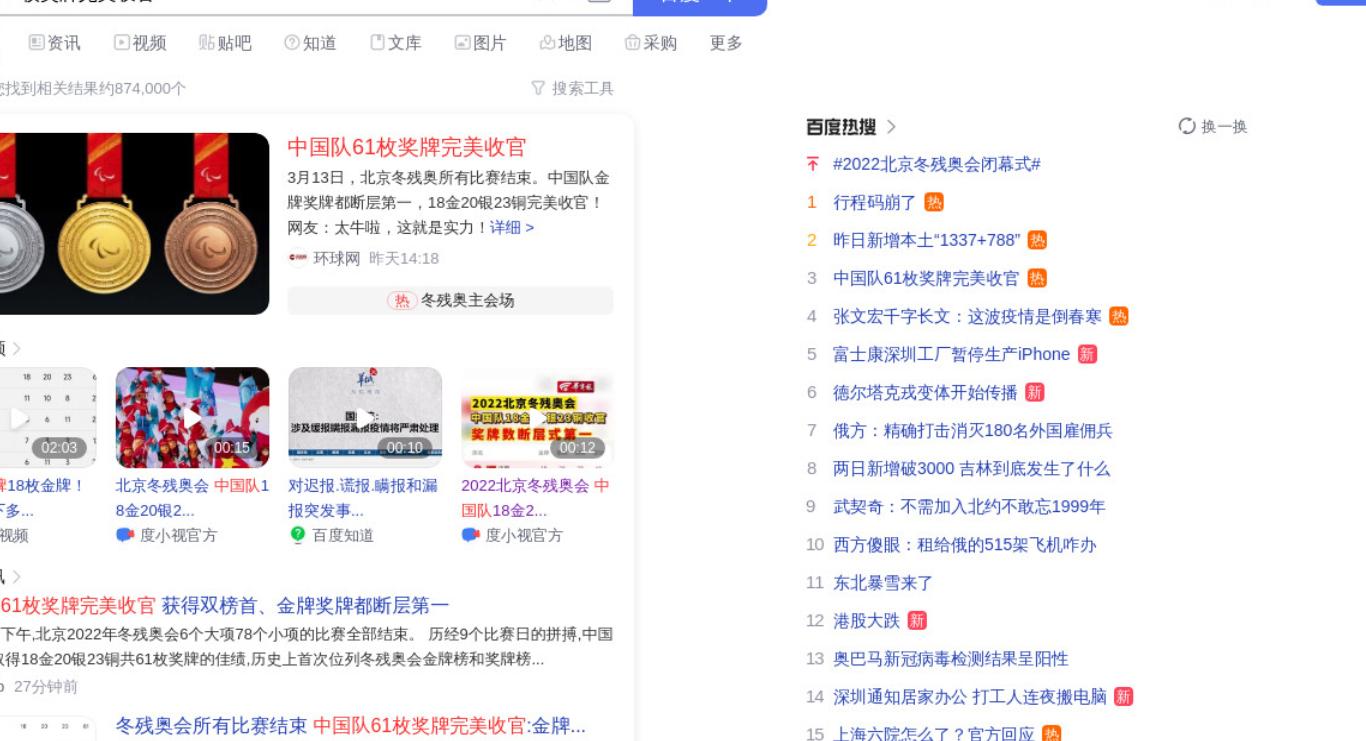Image resolution: width=1366 pixels, height=741 pixels.
Task: Open result 冬残奥会所有比赛结束 中国队61枚奖牌完美收官
Action: 350,726
